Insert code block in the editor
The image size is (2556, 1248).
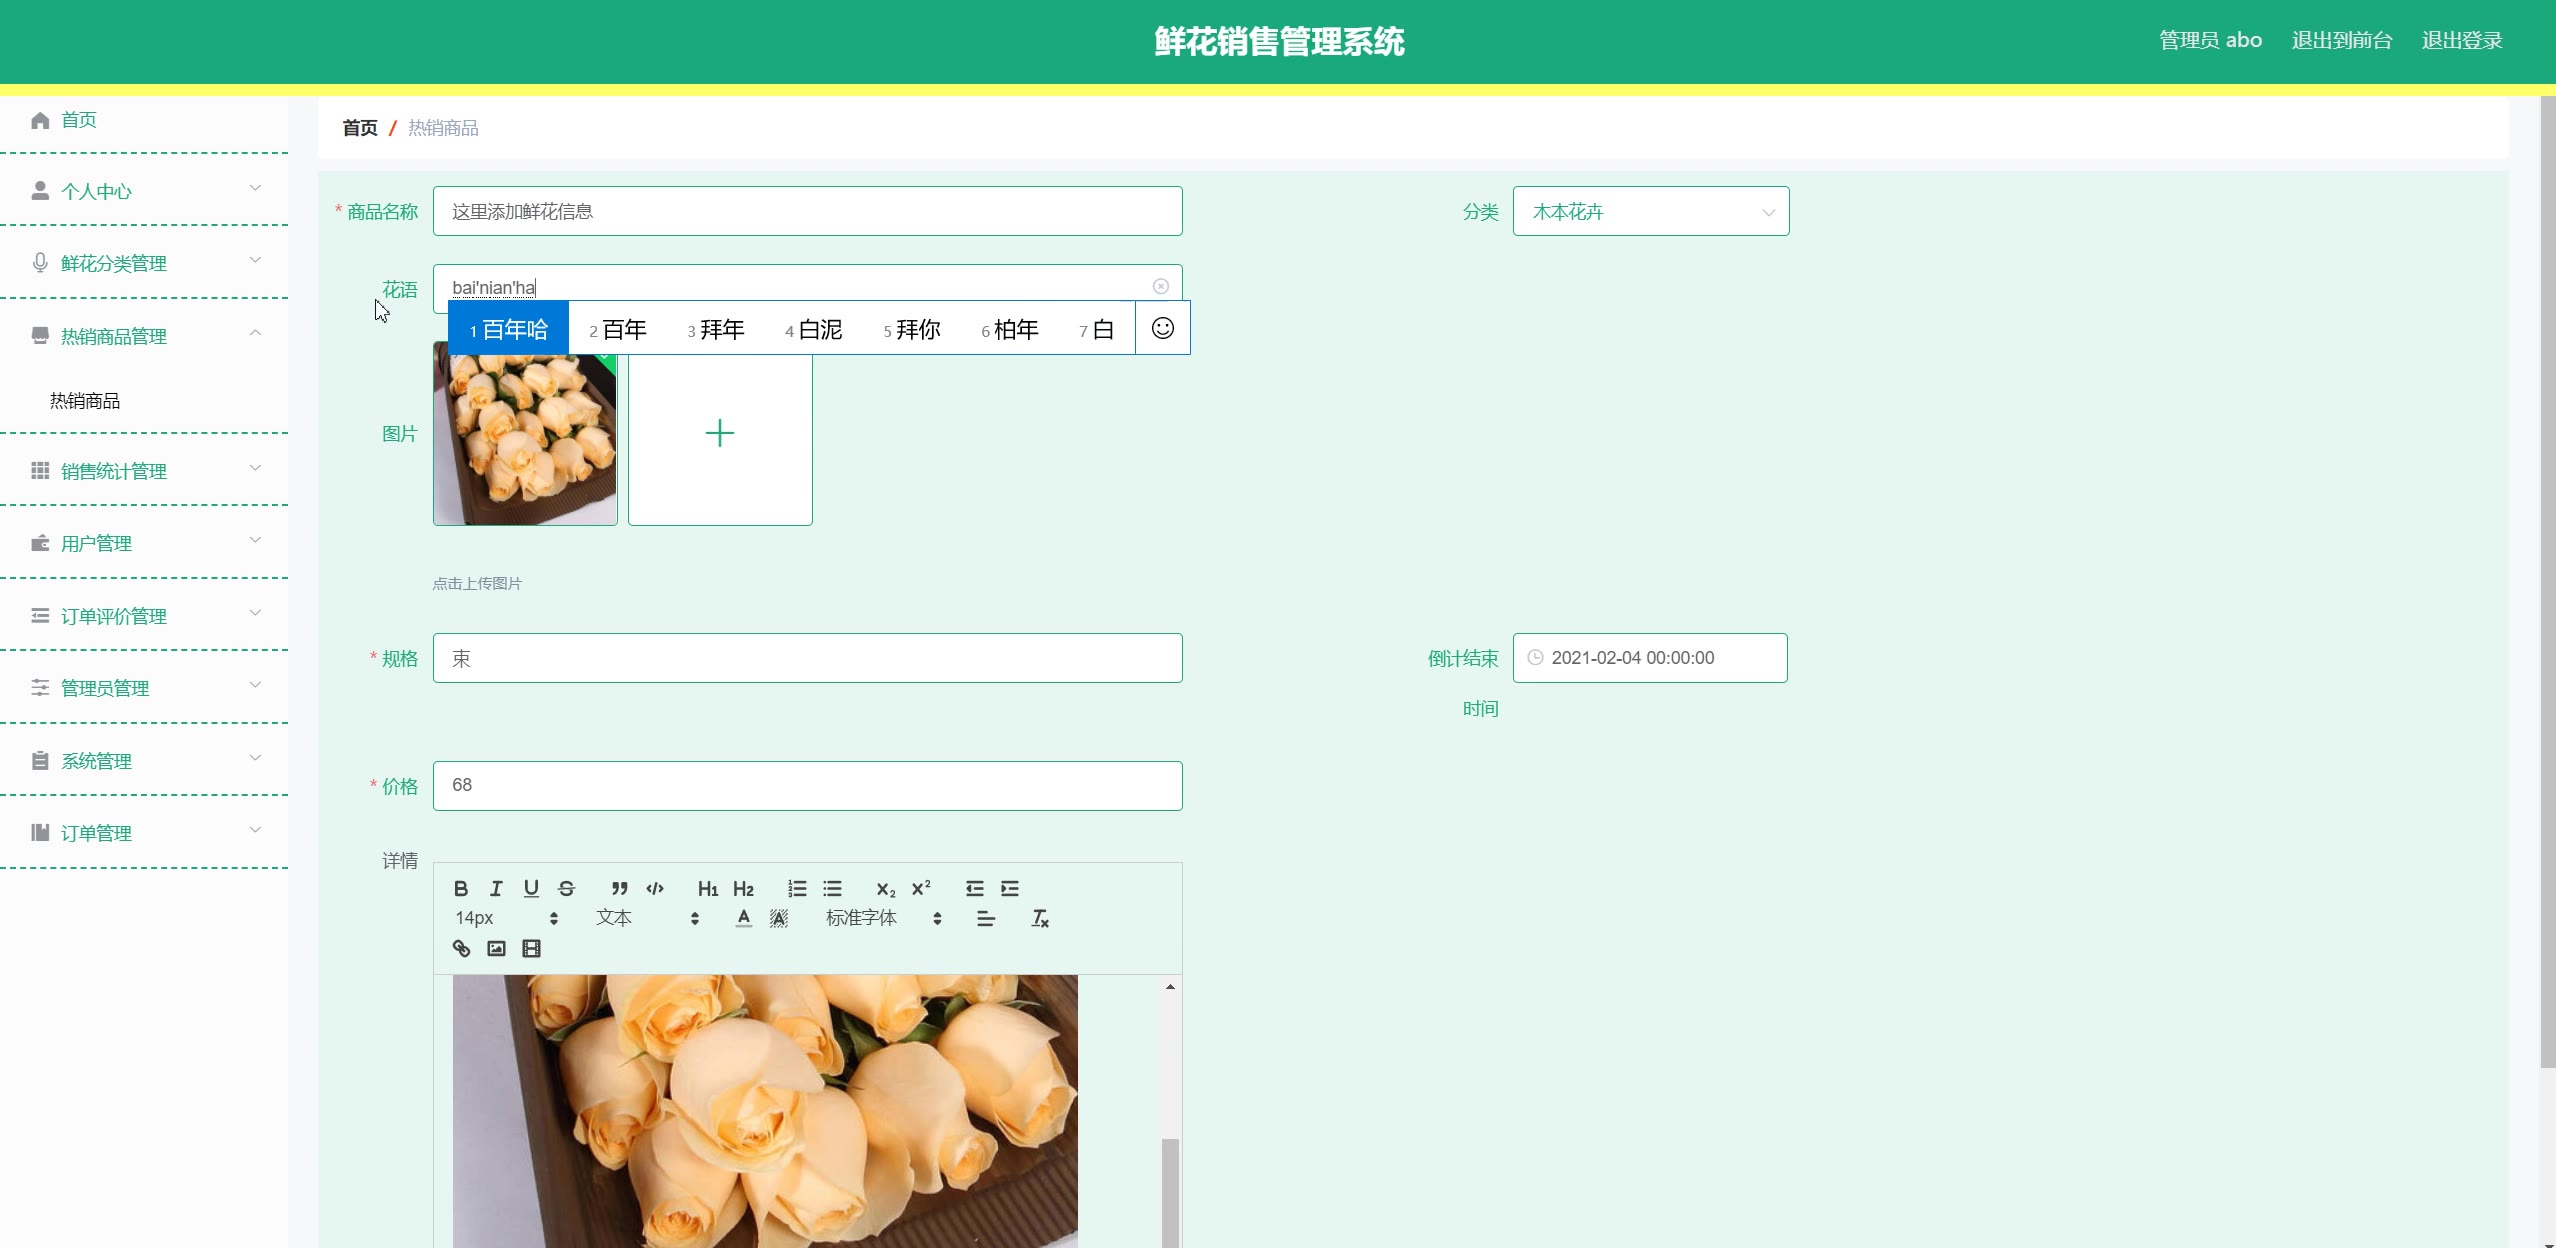coord(655,888)
